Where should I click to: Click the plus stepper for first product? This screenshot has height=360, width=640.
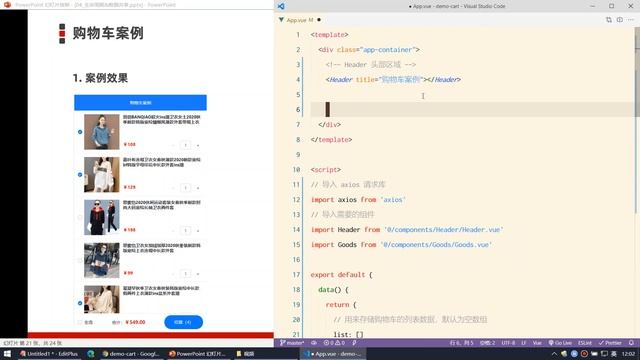(198, 145)
